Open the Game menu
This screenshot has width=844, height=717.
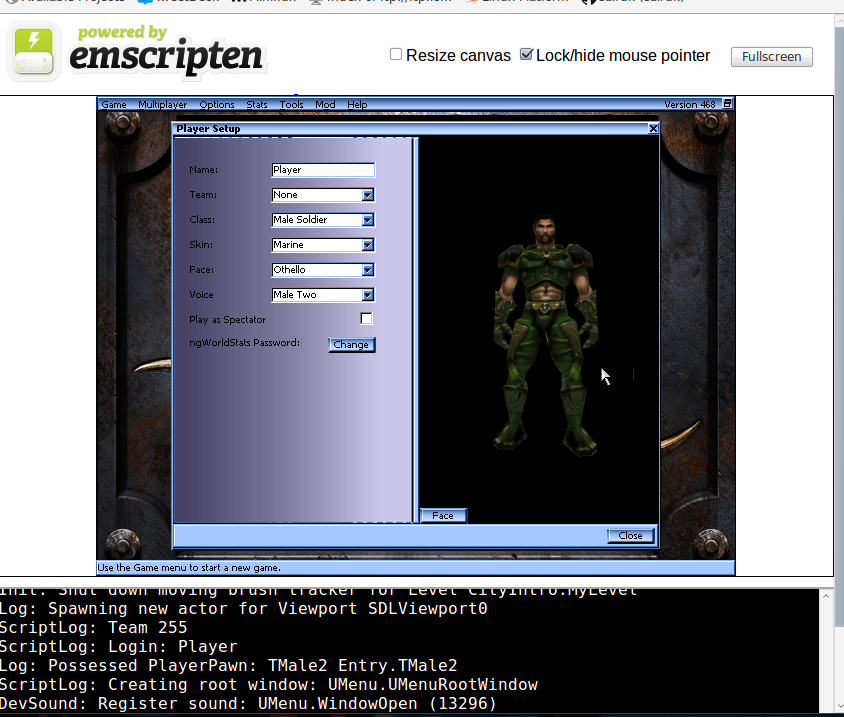114,104
